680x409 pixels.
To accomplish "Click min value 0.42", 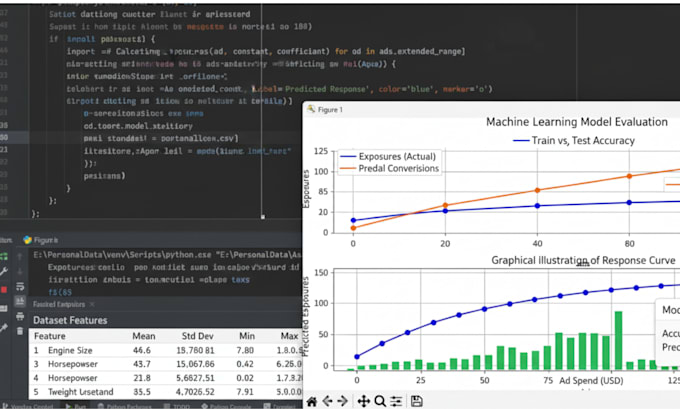I will pos(245,364).
